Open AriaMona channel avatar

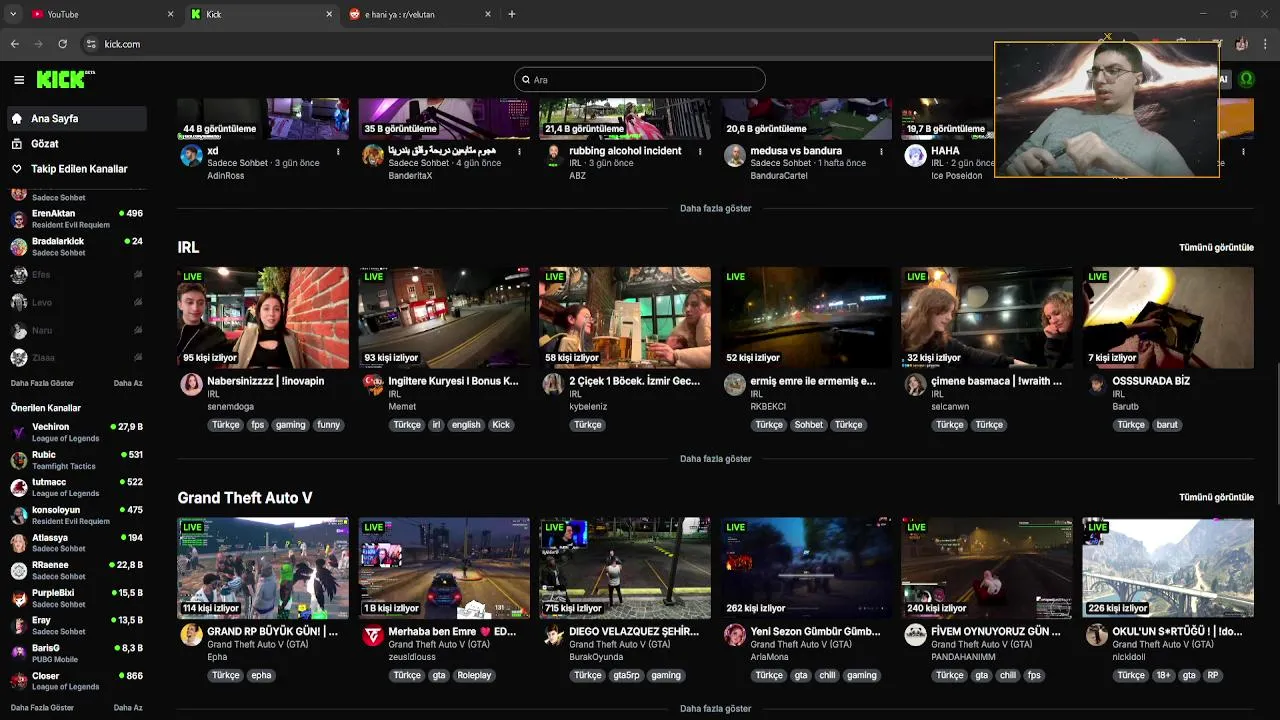[x=734, y=636]
